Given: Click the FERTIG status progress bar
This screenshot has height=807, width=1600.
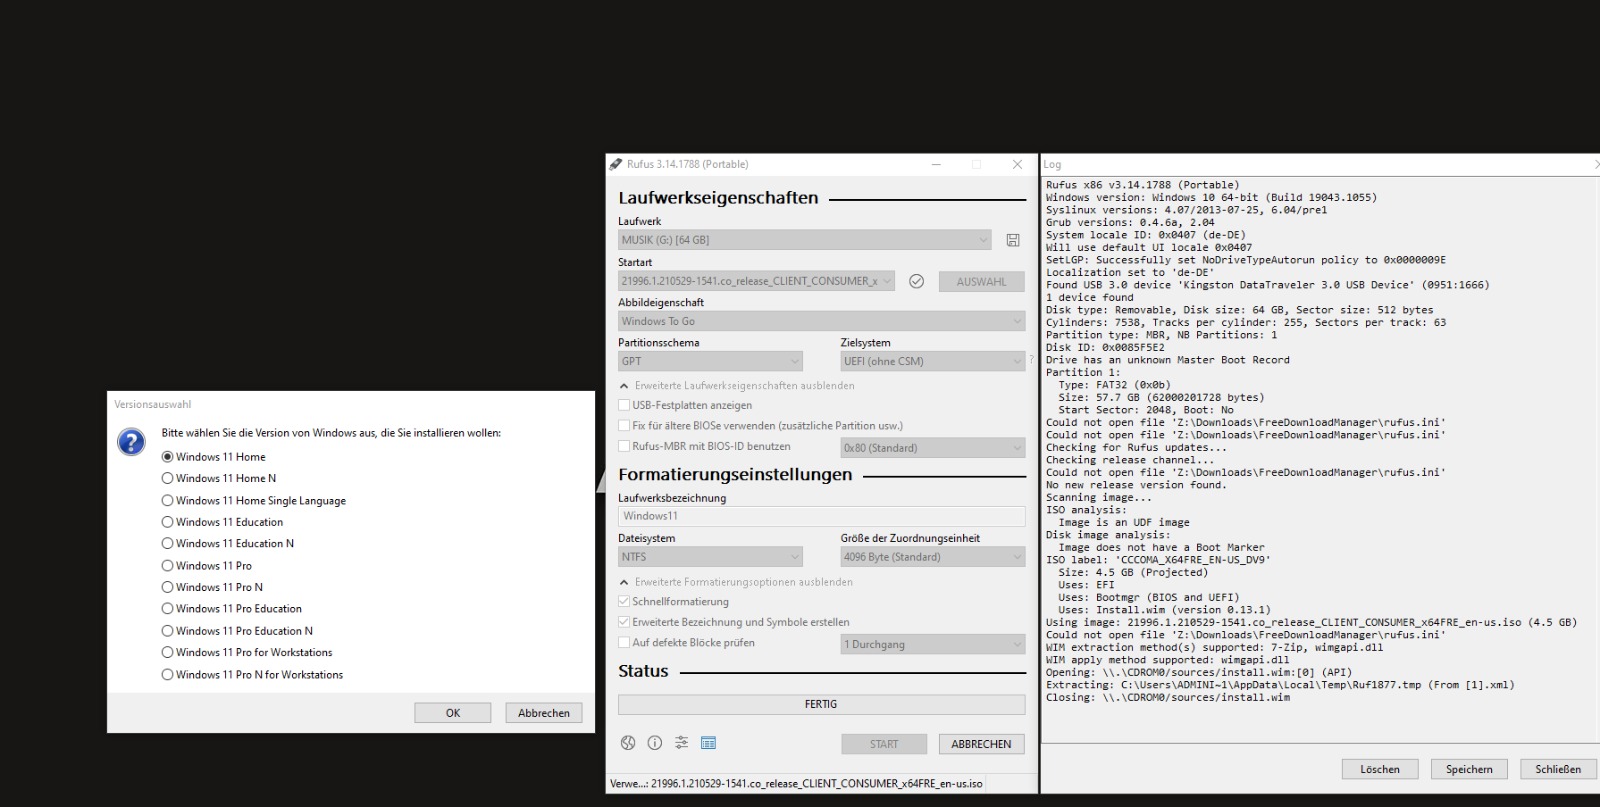Looking at the screenshot, I should [821, 704].
